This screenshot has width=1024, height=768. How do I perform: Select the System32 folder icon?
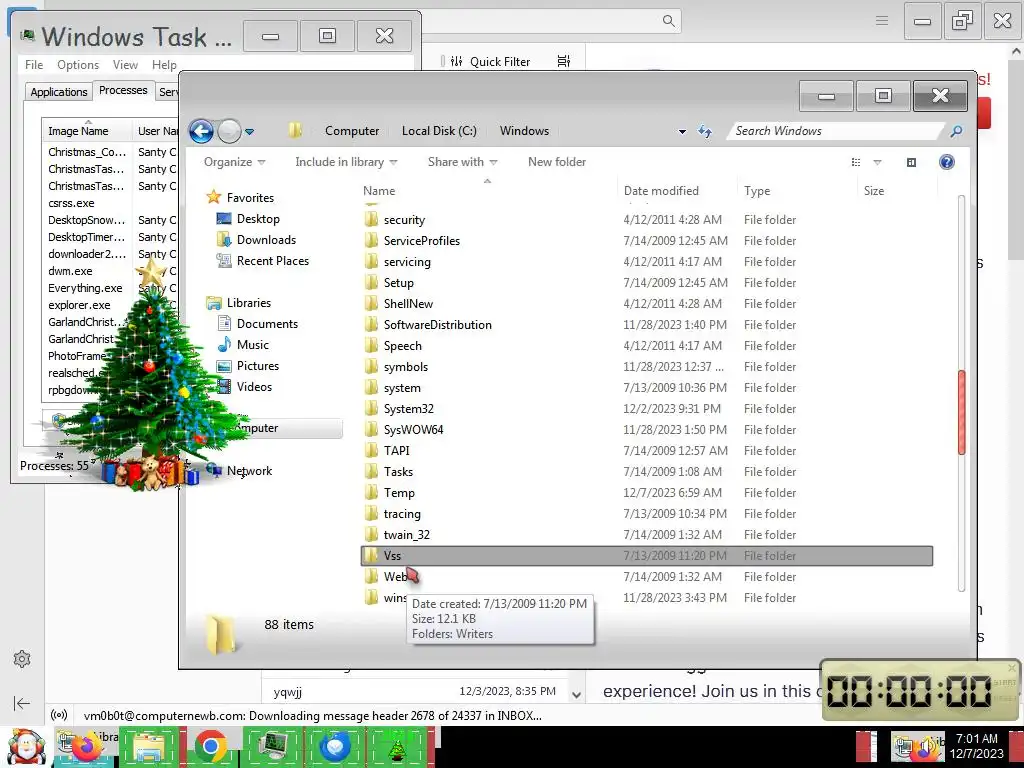coord(371,408)
